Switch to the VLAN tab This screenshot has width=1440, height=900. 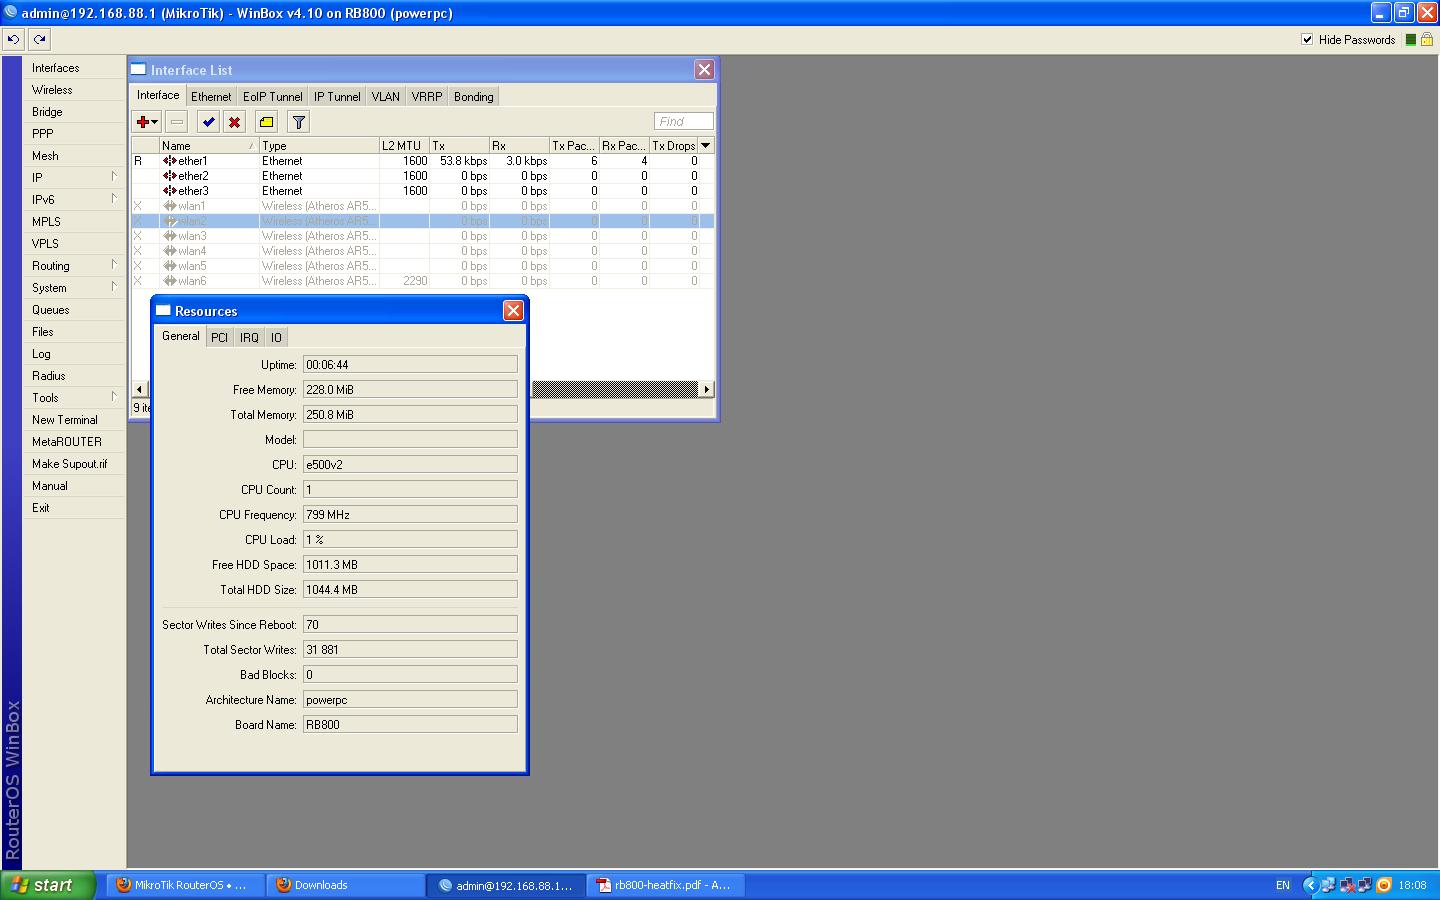pos(385,97)
